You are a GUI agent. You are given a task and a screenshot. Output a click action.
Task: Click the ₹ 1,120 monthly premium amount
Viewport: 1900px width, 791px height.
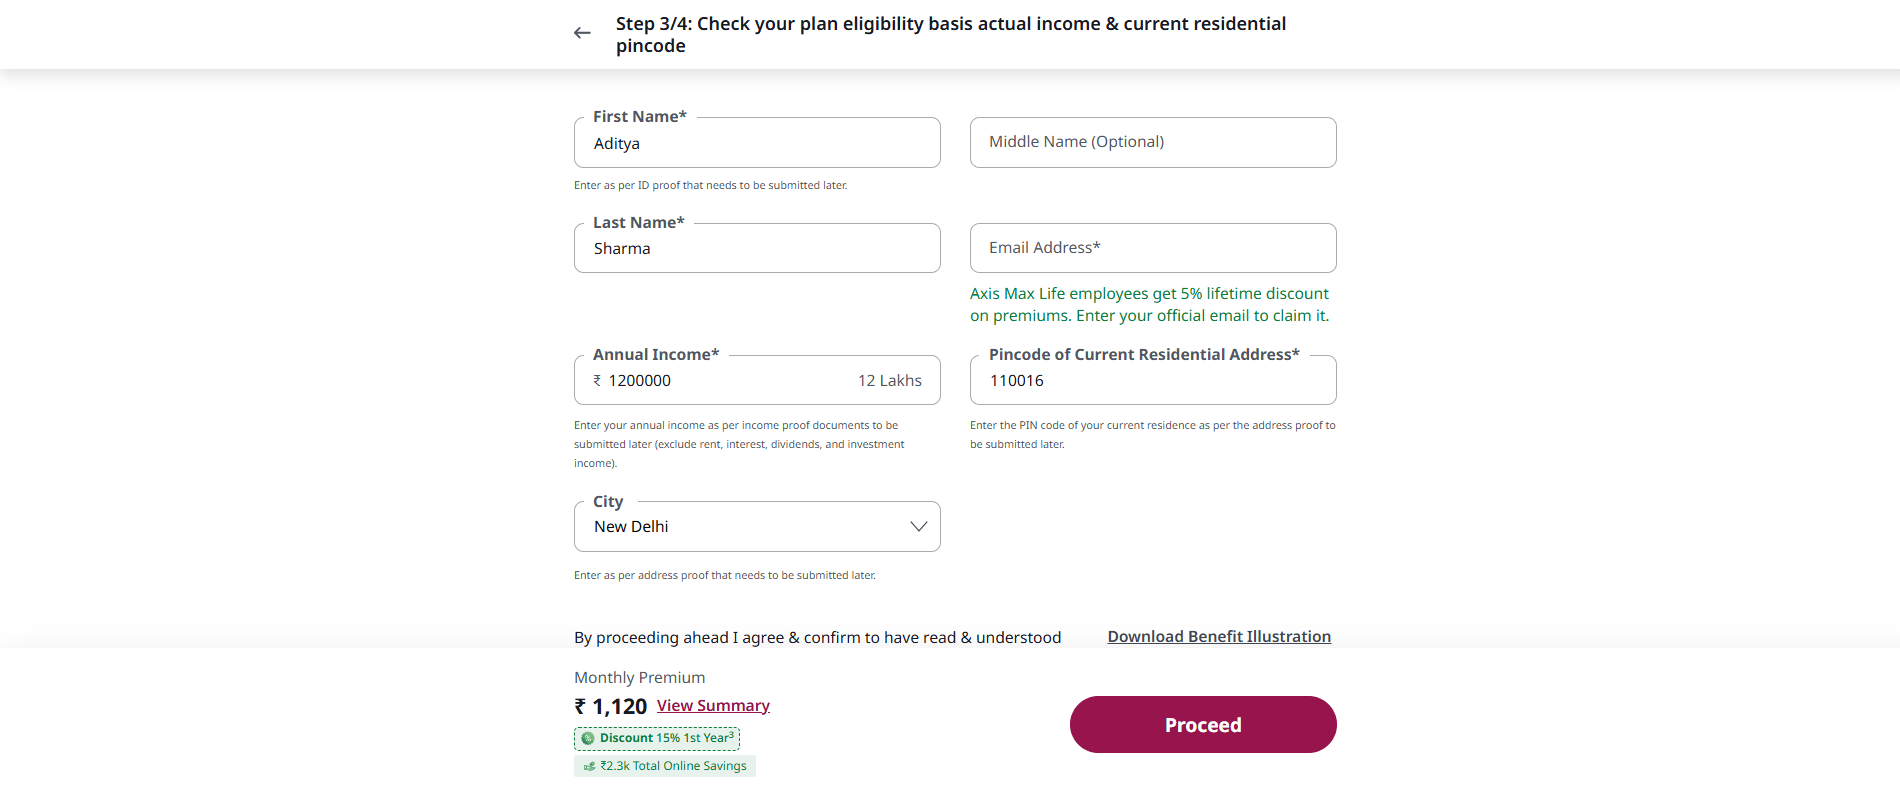[611, 707]
